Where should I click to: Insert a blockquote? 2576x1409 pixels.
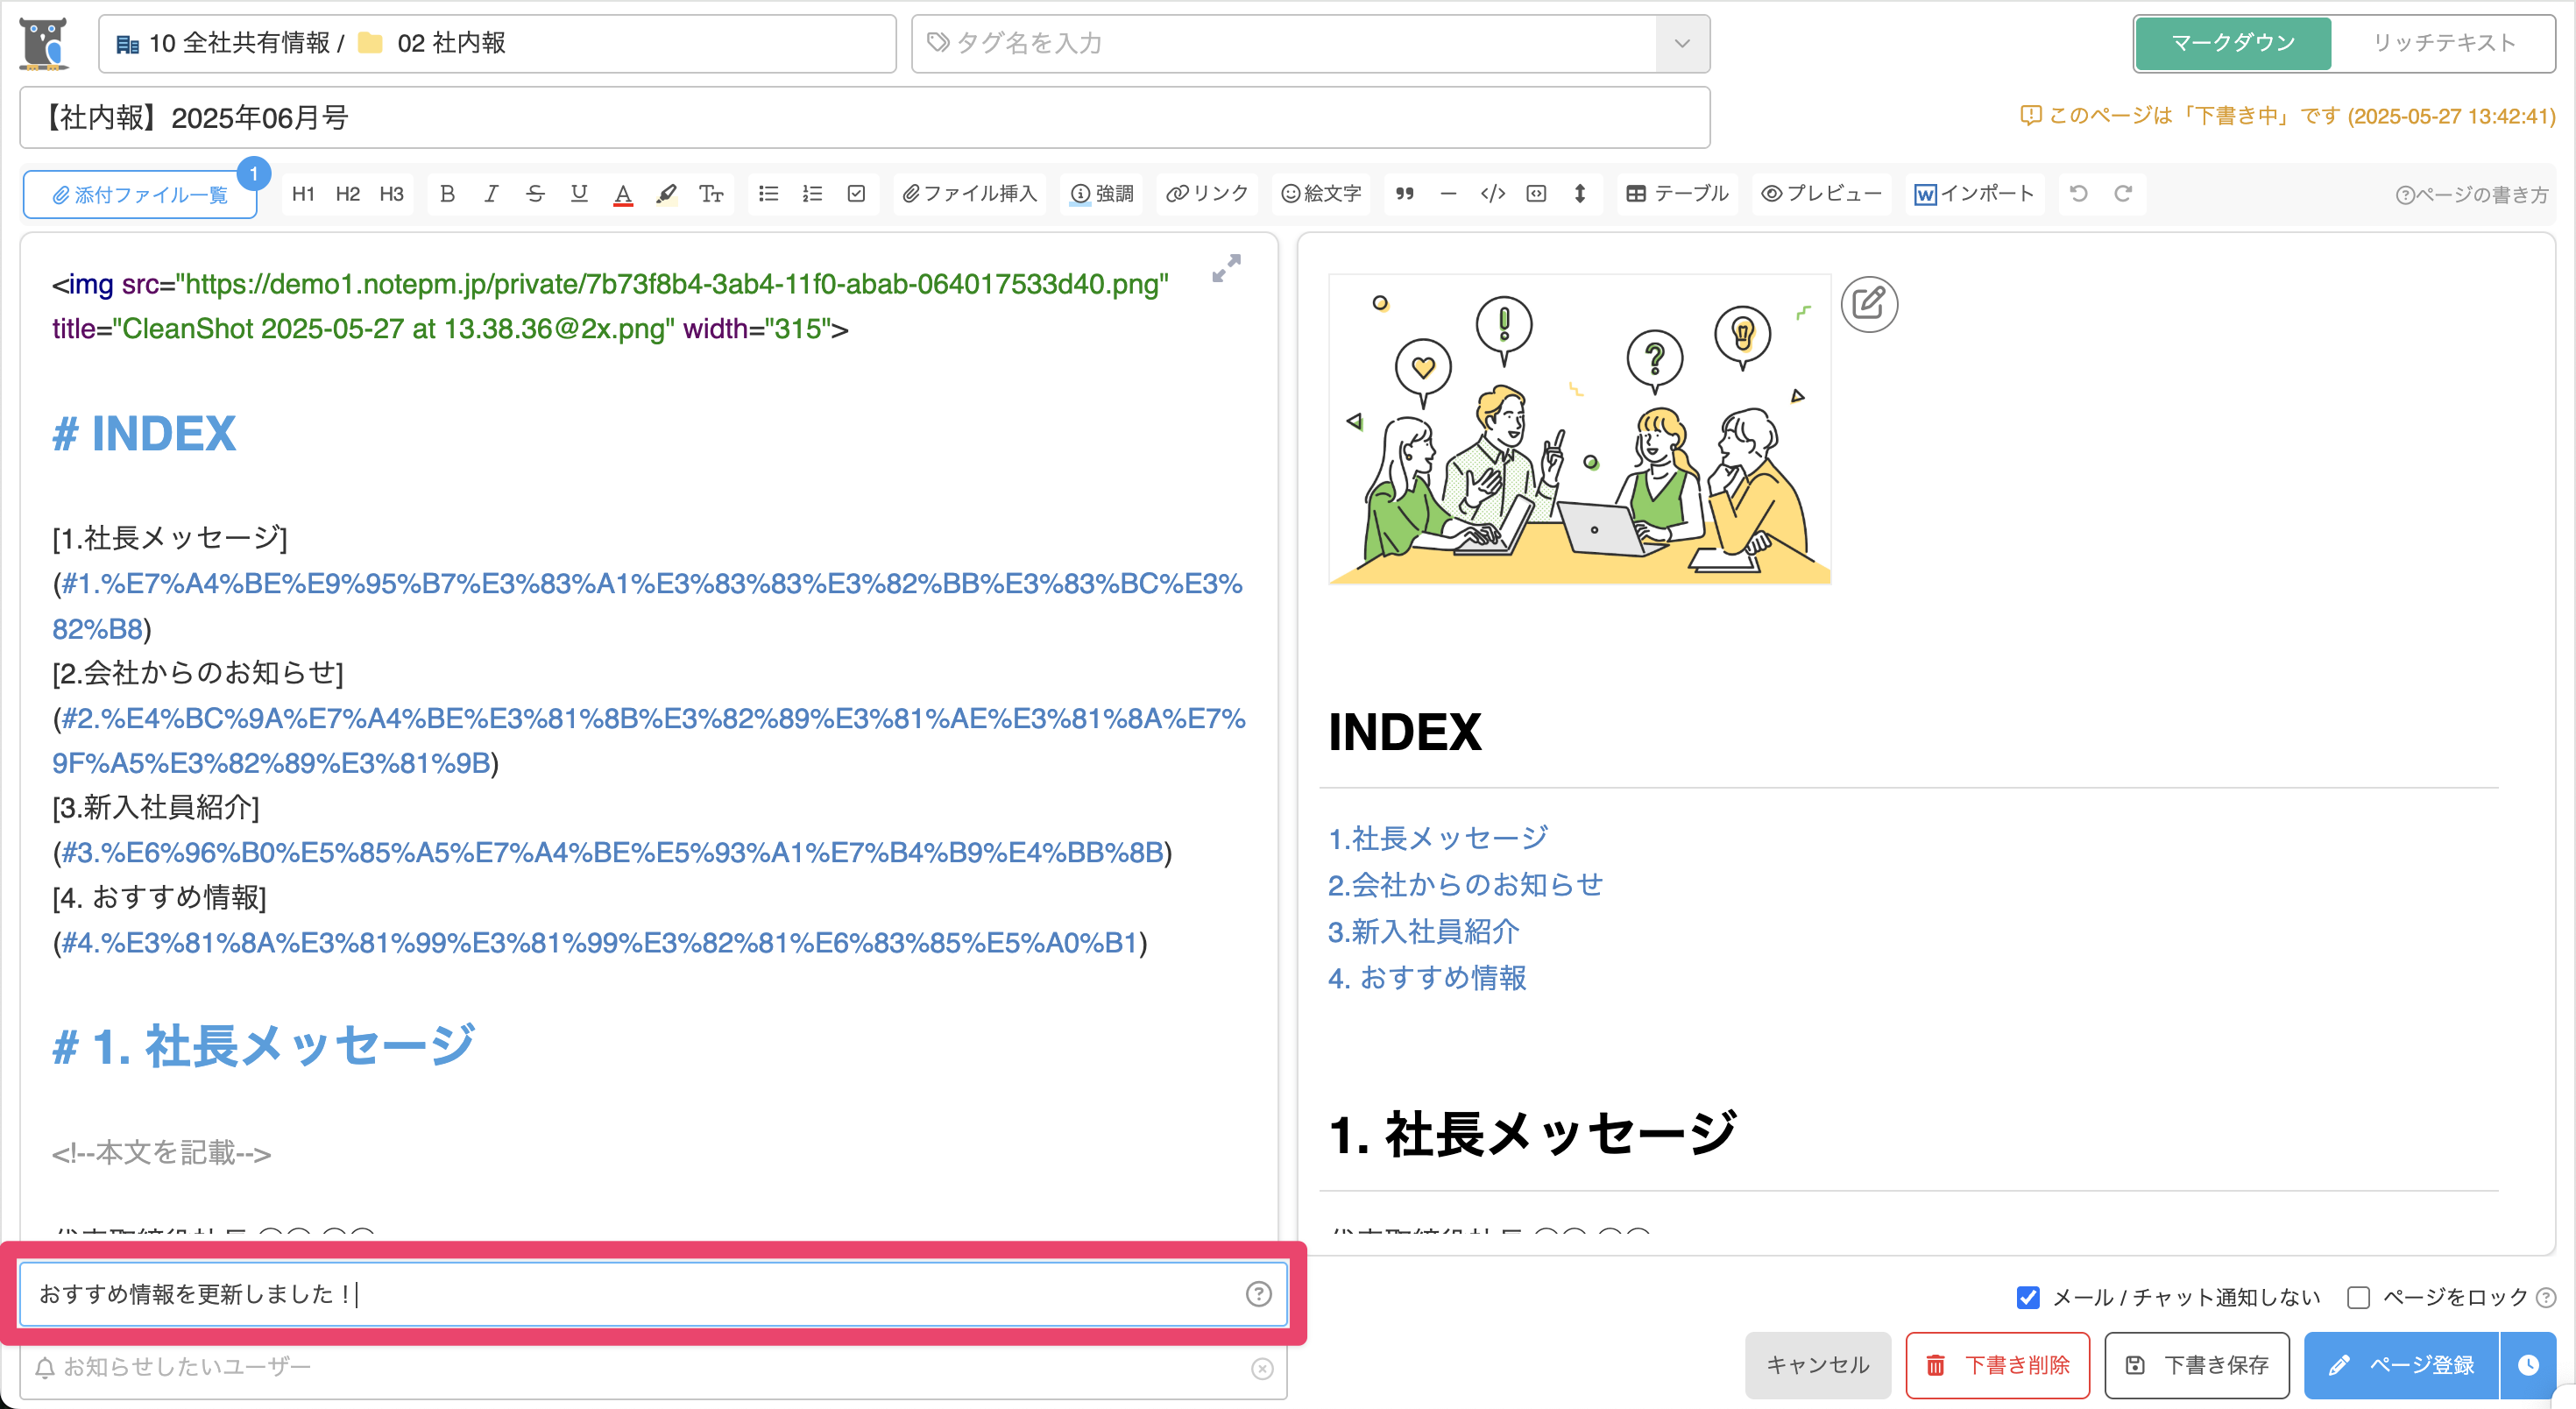(x=1404, y=194)
